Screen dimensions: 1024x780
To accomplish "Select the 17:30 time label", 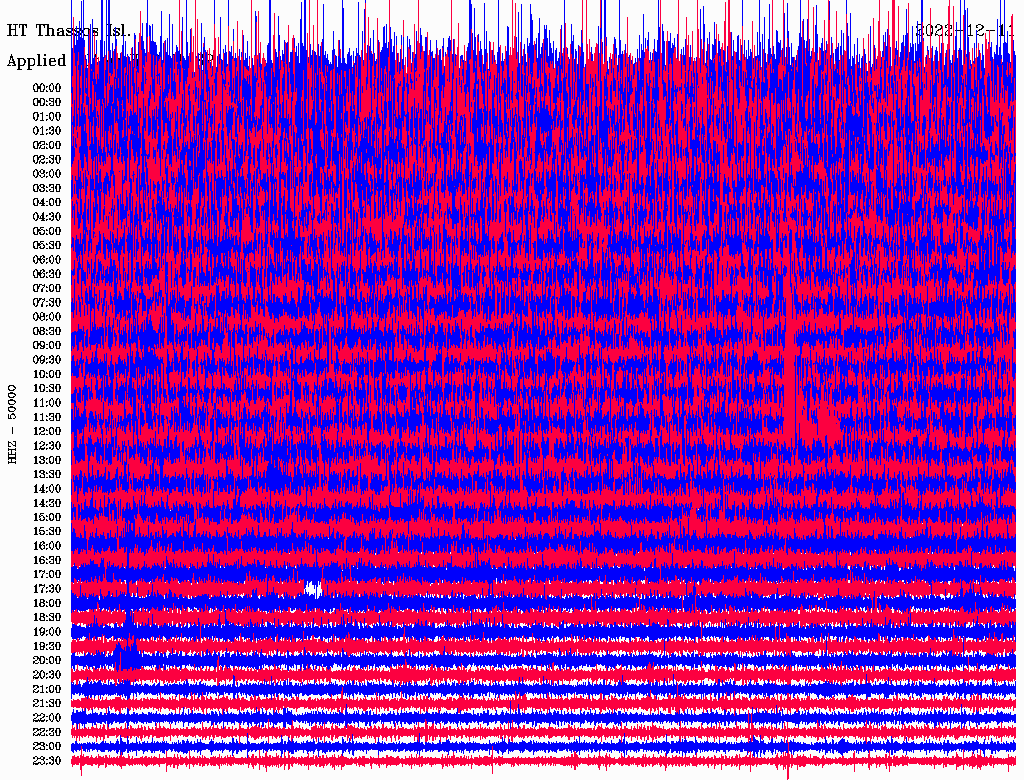I will pyautogui.click(x=47, y=589).
